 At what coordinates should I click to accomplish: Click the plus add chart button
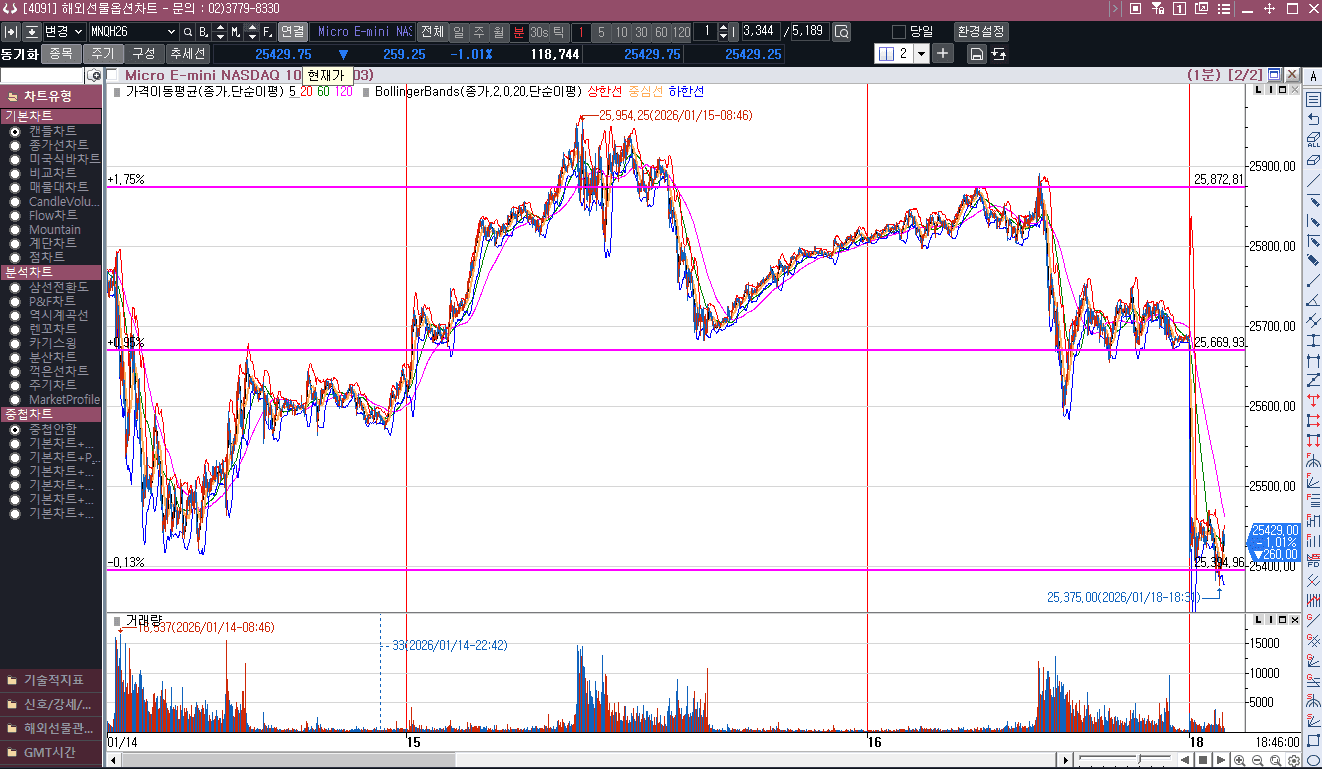point(942,54)
